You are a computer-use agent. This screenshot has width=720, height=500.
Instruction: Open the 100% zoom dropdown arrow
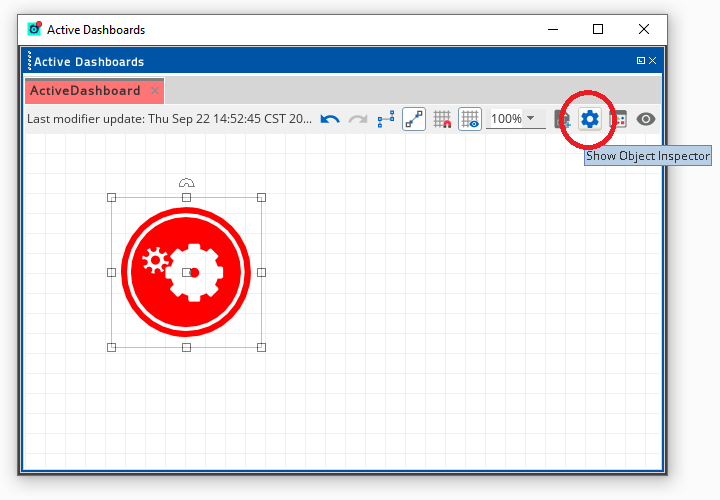pos(531,118)
